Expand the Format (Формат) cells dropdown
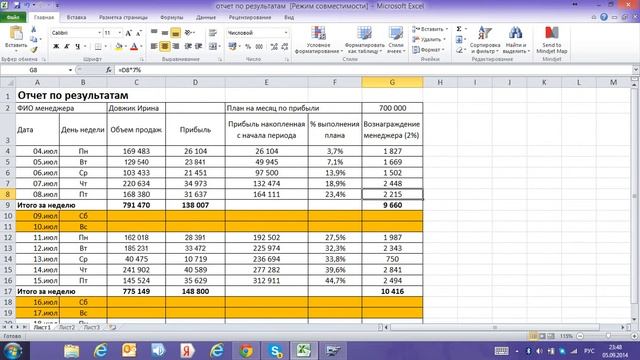This screenshot has height=360, width=640. click(x=443, y=50)
